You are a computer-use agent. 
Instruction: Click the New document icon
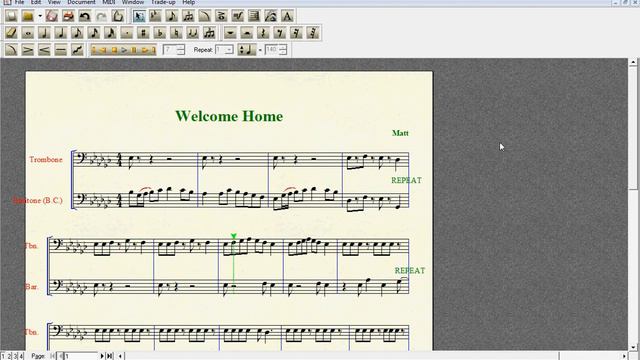[x=11, y=16]
